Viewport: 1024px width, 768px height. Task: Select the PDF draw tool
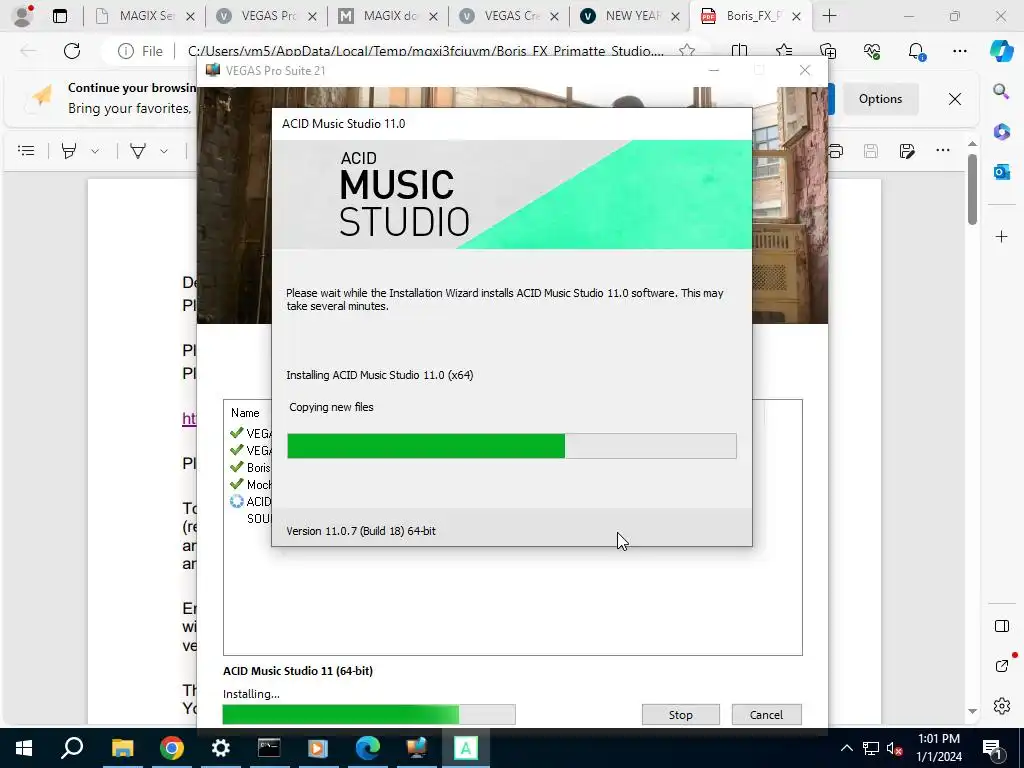138,151
